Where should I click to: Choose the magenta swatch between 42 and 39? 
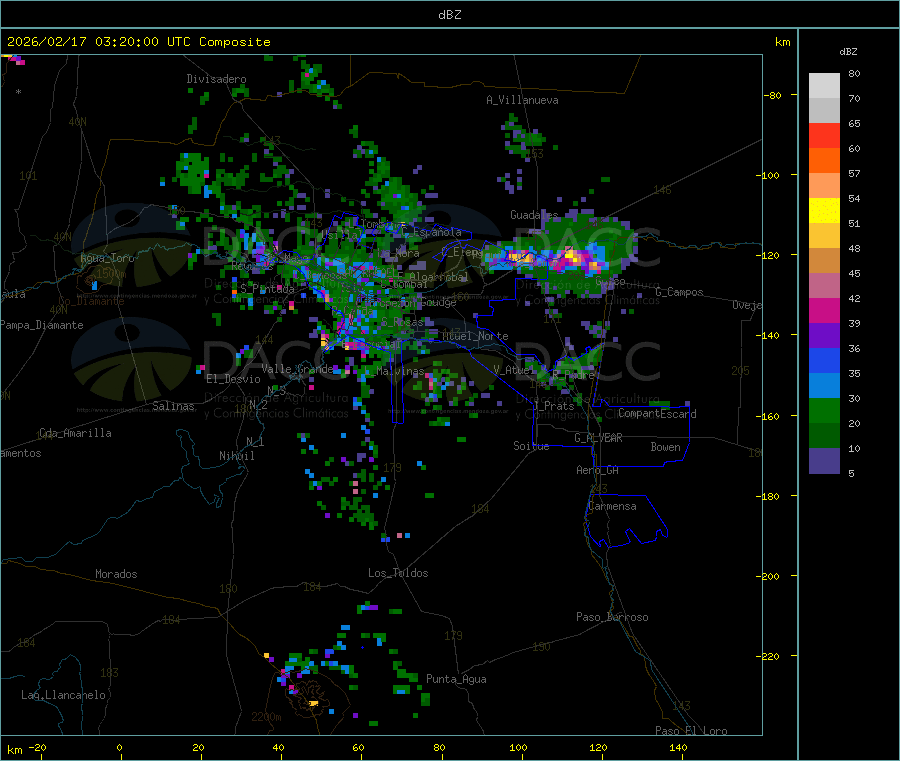(824, 310)
